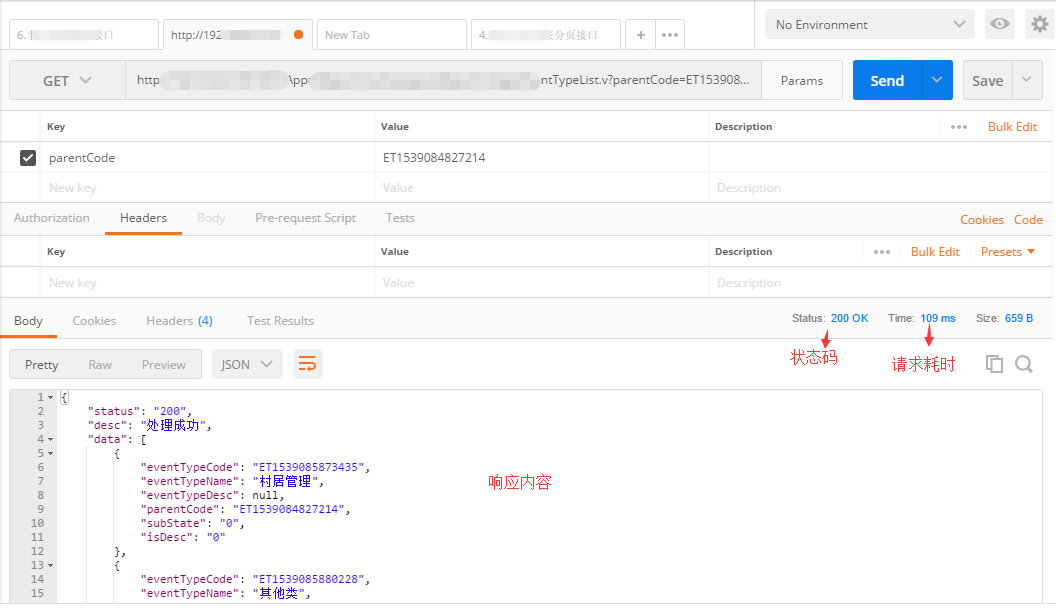Click the parentCode key field
This screenshot has width=1056, height=608.
[207, 158]
